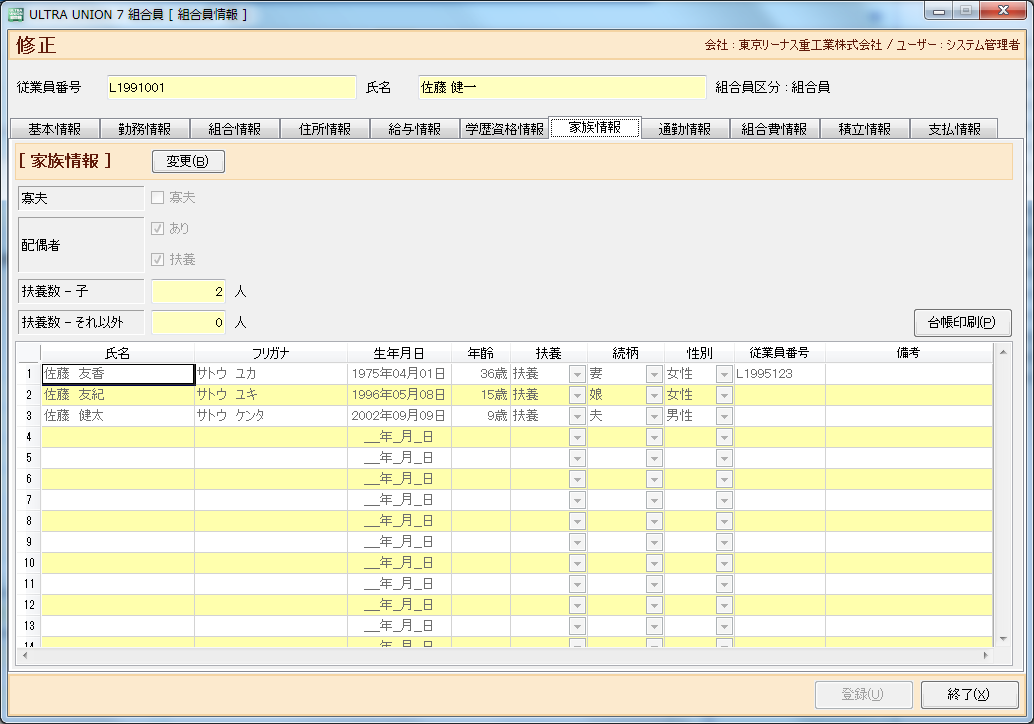Click furigana cell サトウ ユカ
The height and width of the screenshot is (724, 1034).
(x=271, y=374)
